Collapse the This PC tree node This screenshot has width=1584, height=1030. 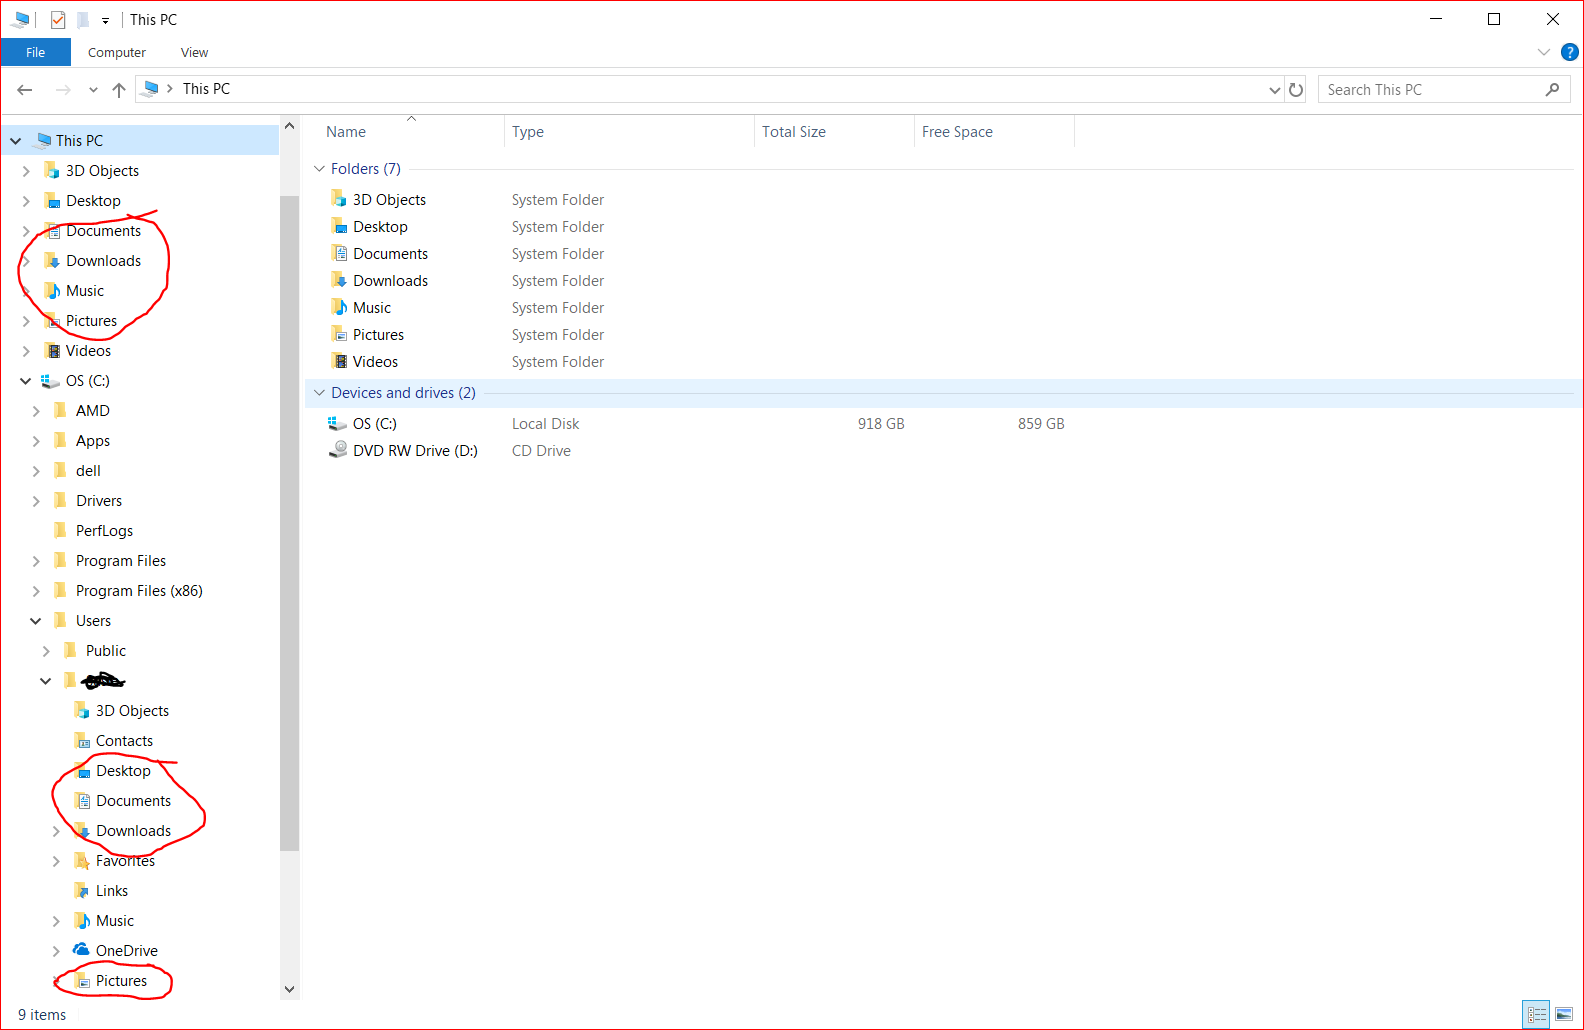click(16, 141)
